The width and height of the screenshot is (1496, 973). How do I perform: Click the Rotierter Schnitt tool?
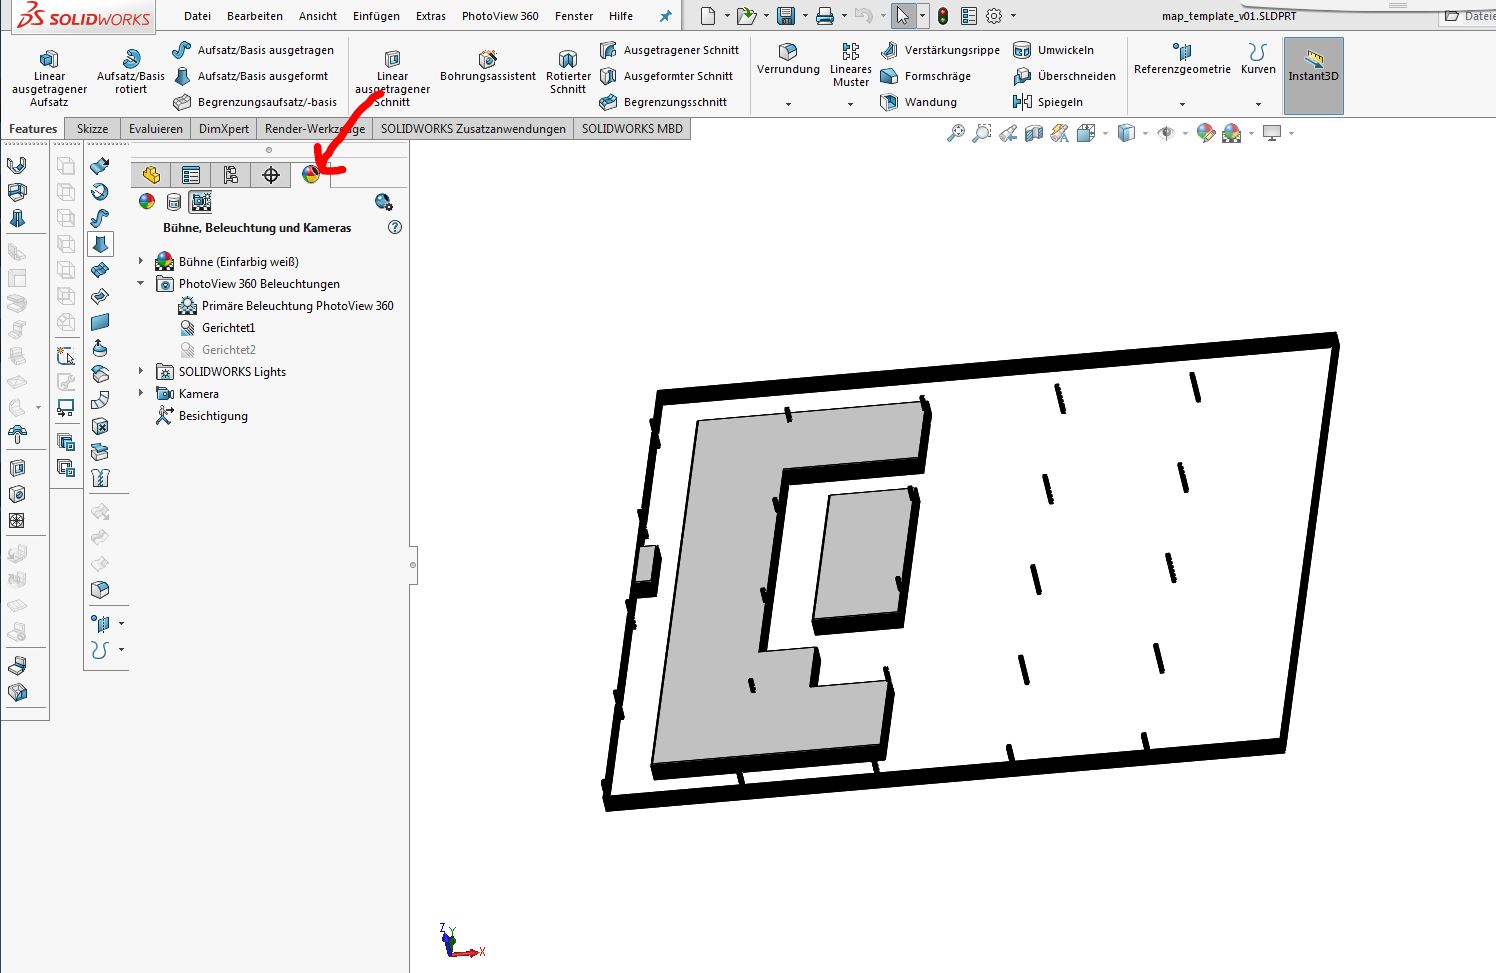(x=568, y=60)
